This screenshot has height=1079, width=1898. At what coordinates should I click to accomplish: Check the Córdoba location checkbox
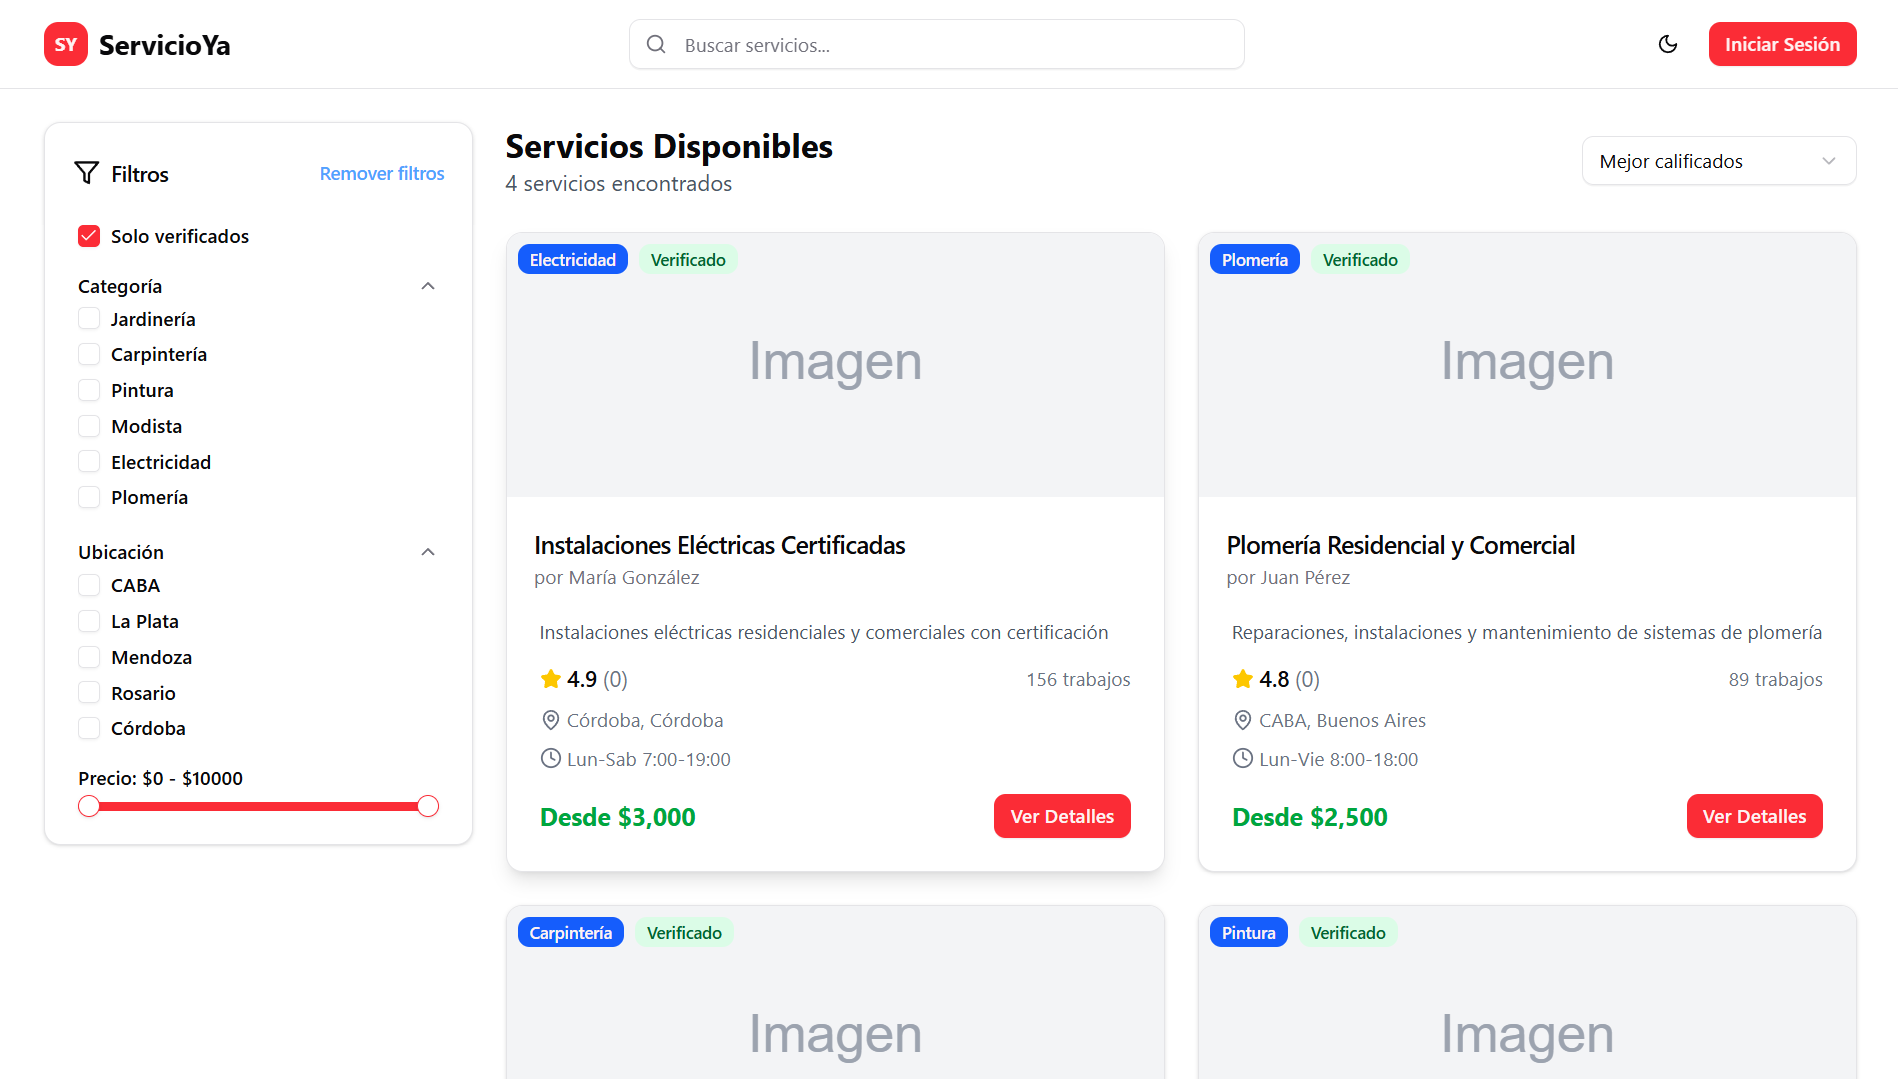click(89, 728)
